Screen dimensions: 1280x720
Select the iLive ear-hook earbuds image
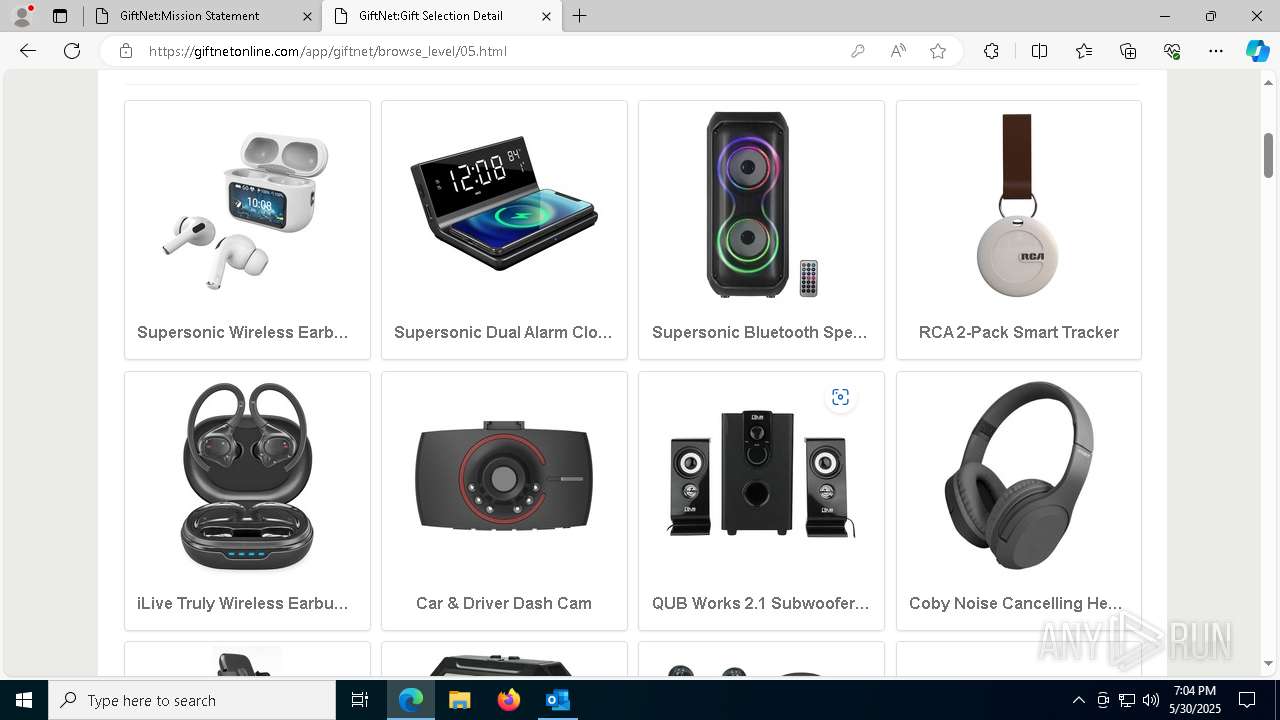tap(247, 476)
